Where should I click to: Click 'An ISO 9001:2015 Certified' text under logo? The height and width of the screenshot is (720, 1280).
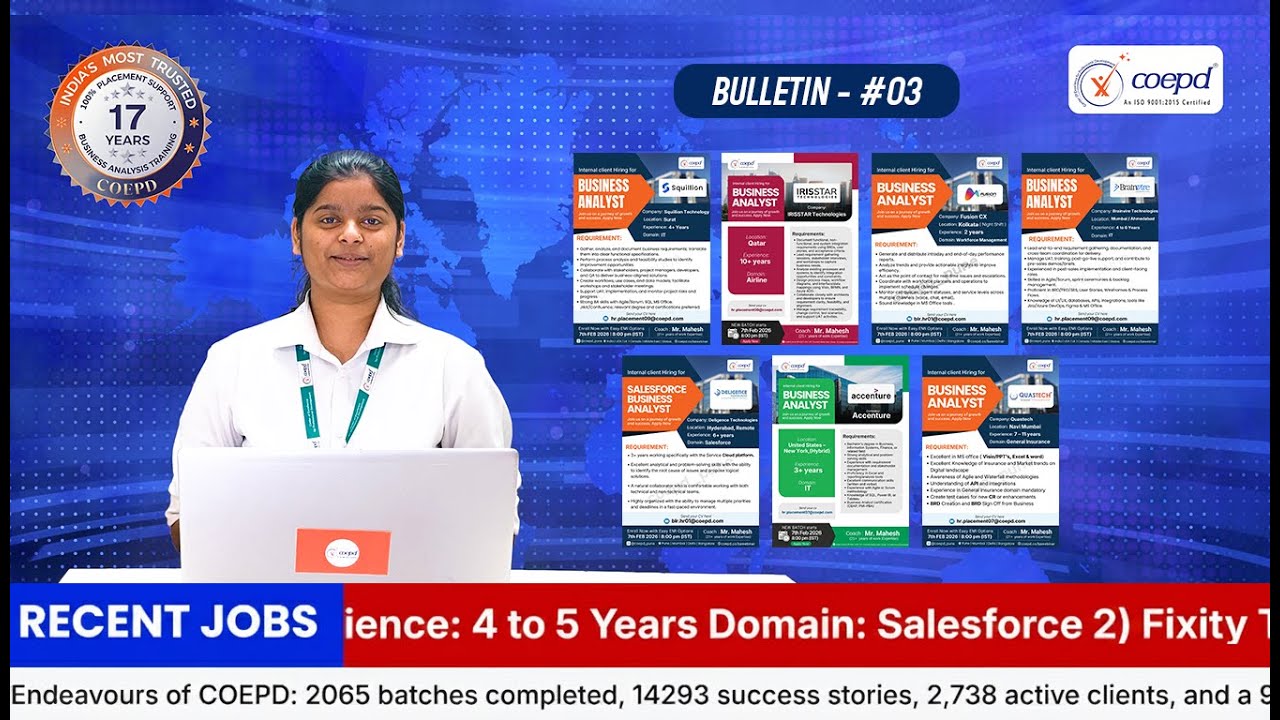coord(1166,103)
